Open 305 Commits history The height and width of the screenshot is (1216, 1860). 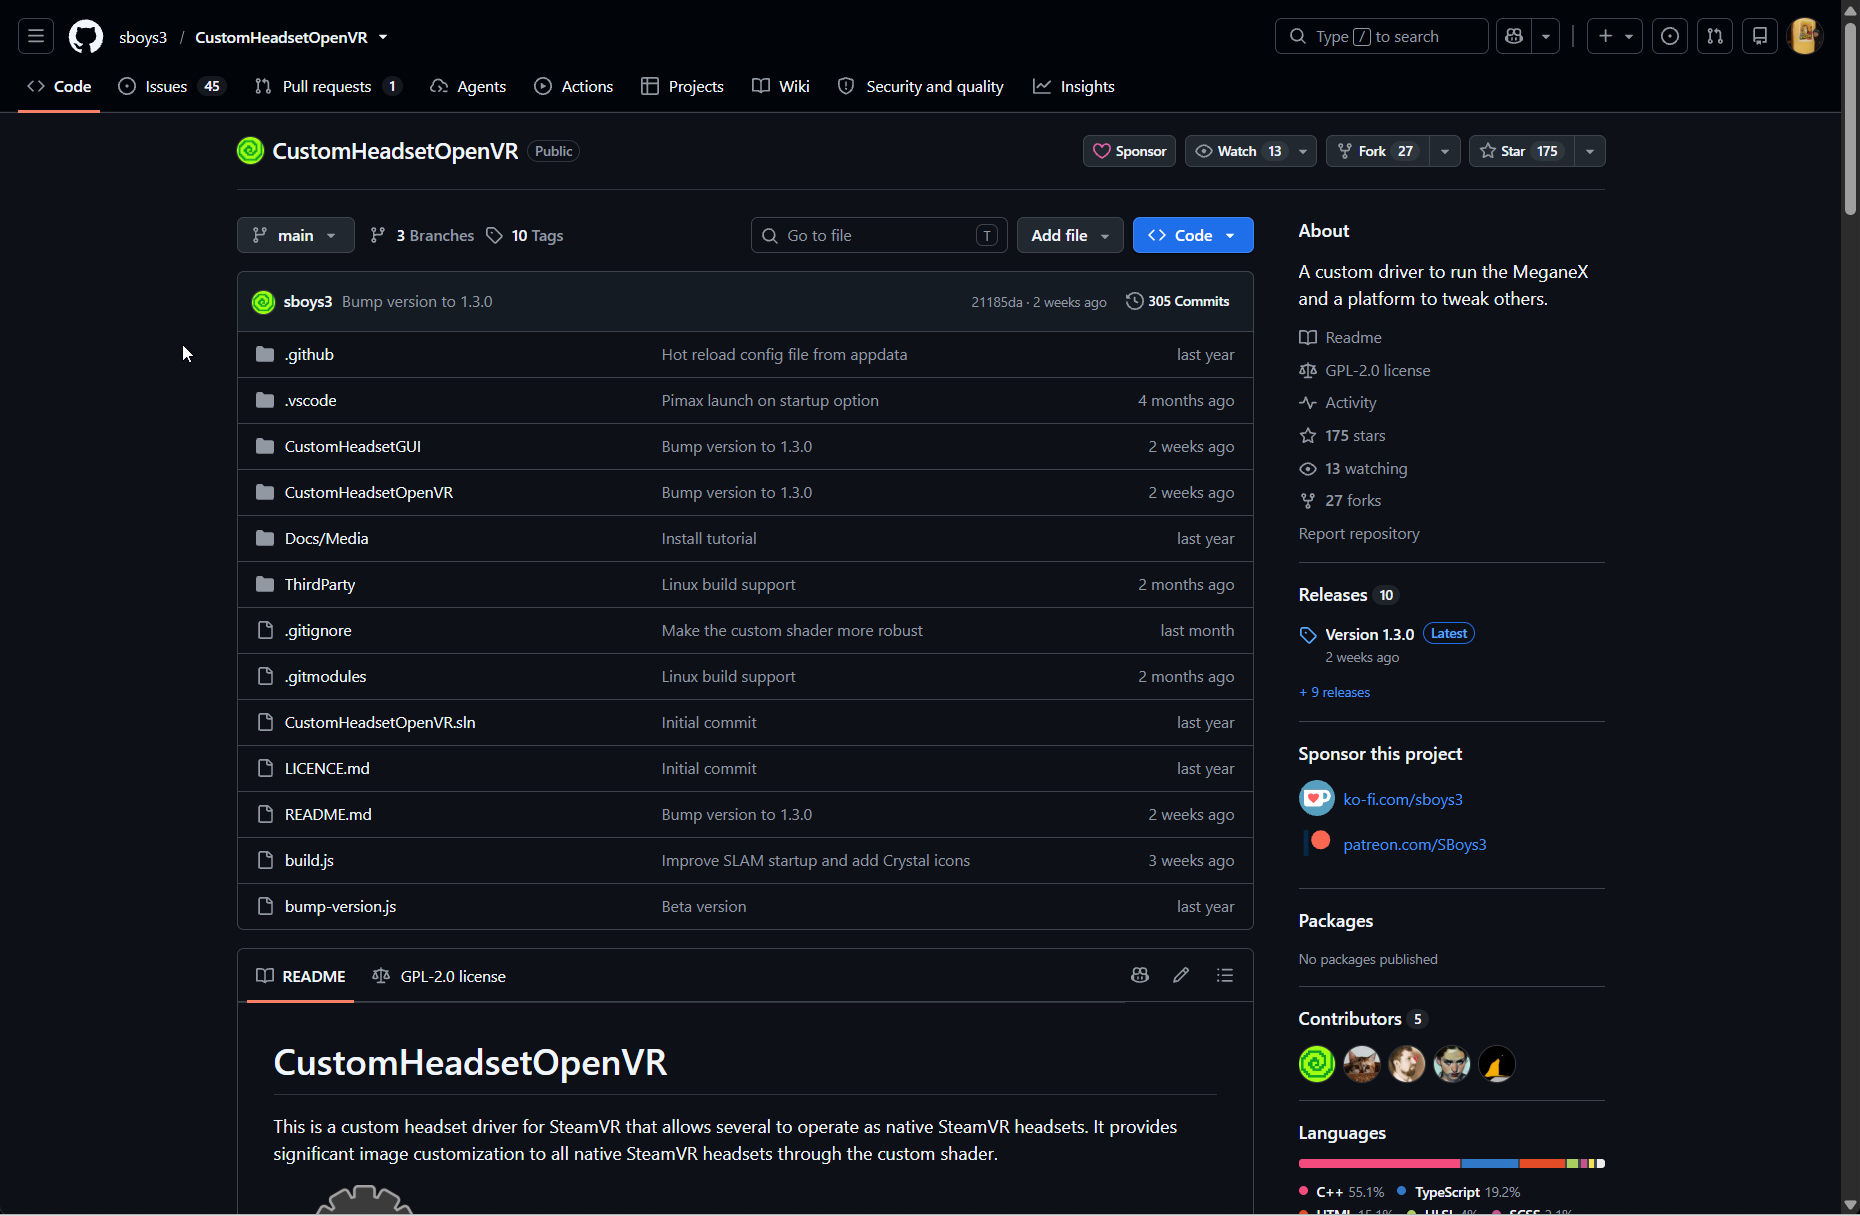pos(1178,302)
